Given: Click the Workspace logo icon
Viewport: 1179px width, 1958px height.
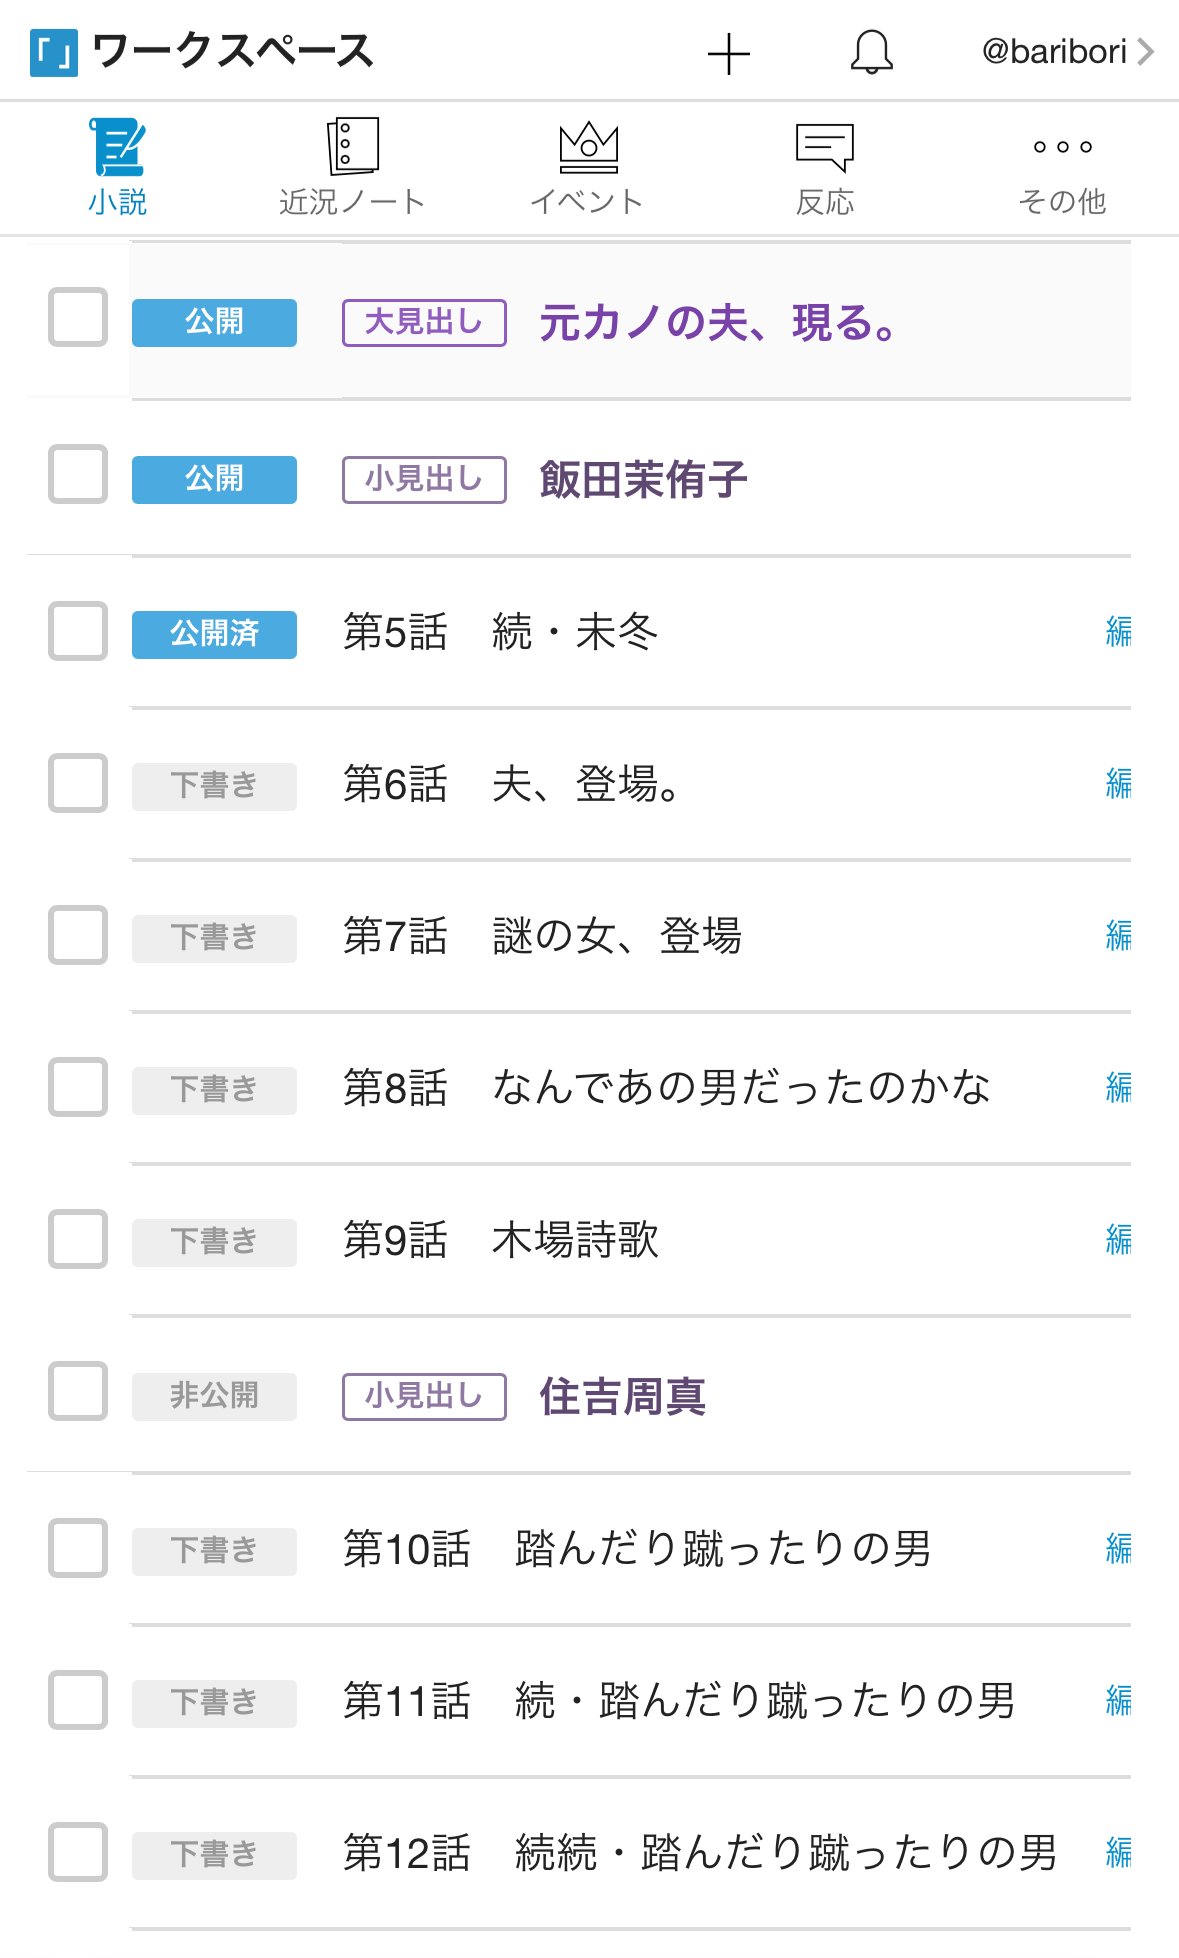Looking at the screenshot, I should tap(54, 53).
